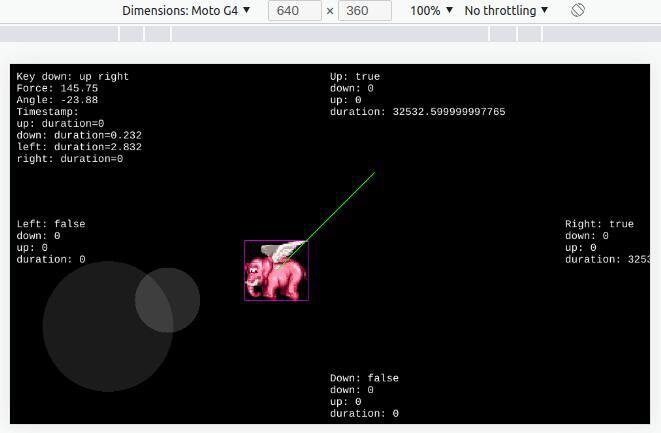Click the widest center segment of the breakpoint bar
Image resolution: width=661 pixels, height=433 pixels.
[x=330, y=34]
